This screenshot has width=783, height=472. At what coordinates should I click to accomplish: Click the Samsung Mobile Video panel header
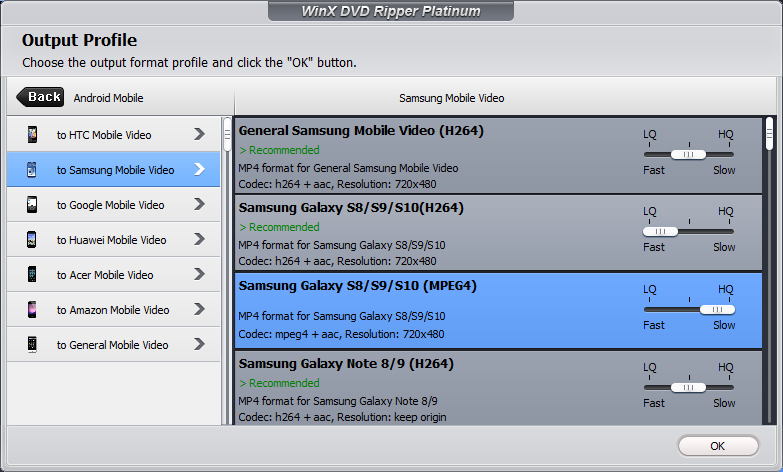point(451,98)
